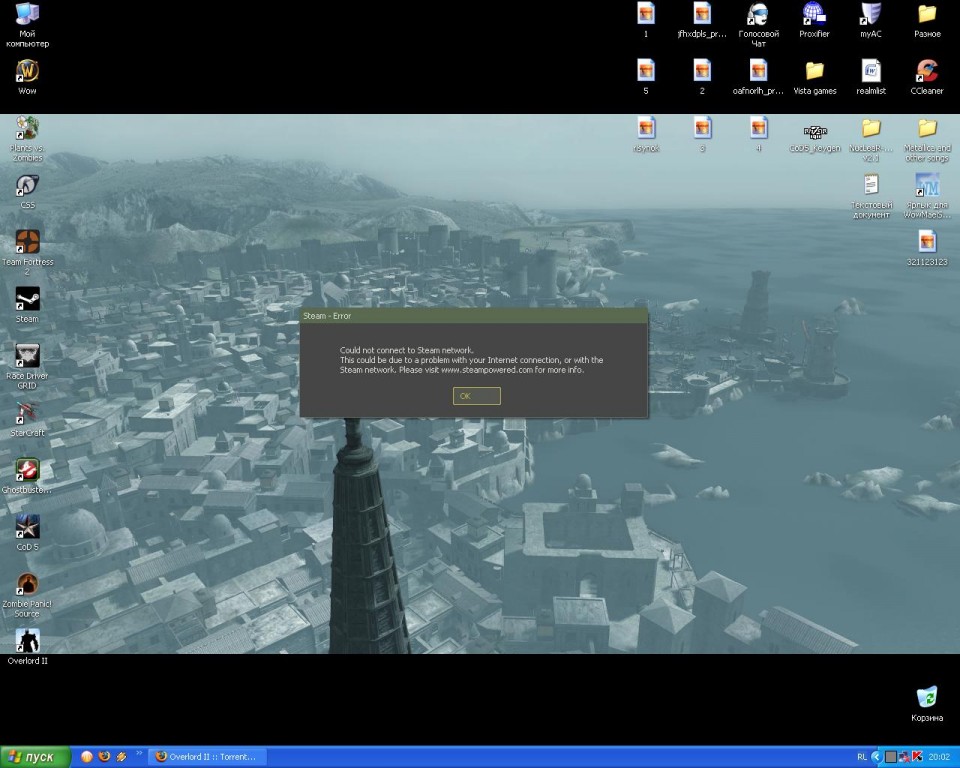Viewport: 960px width, 768px height.
Task: Select the file named 5
Action: 646,77
